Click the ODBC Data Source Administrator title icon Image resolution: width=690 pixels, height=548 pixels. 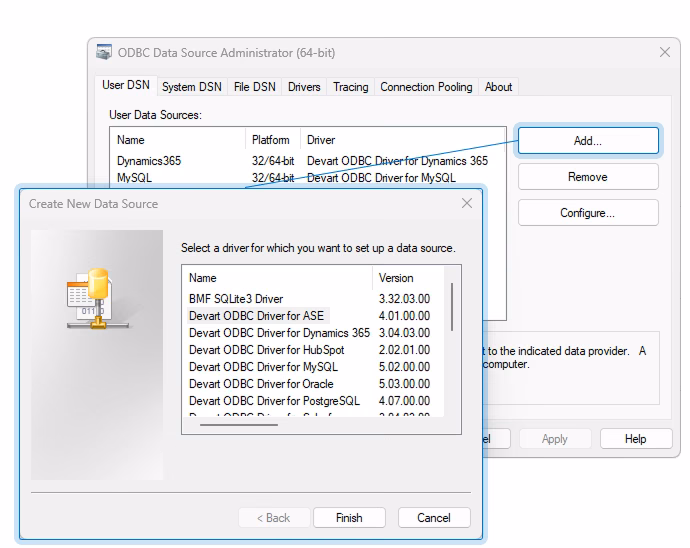click(104, 52)
